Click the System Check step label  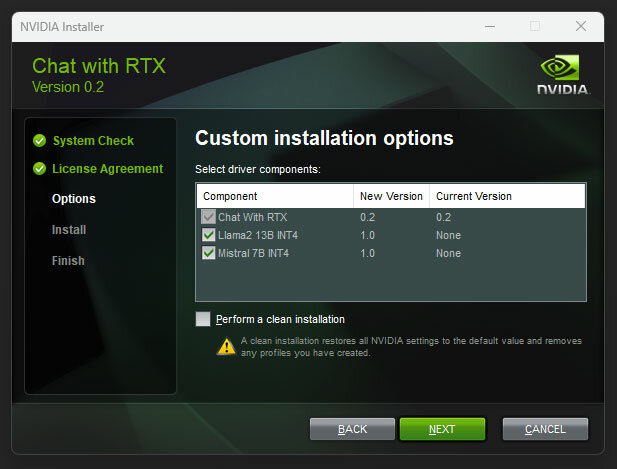click(x=93, y=140)
